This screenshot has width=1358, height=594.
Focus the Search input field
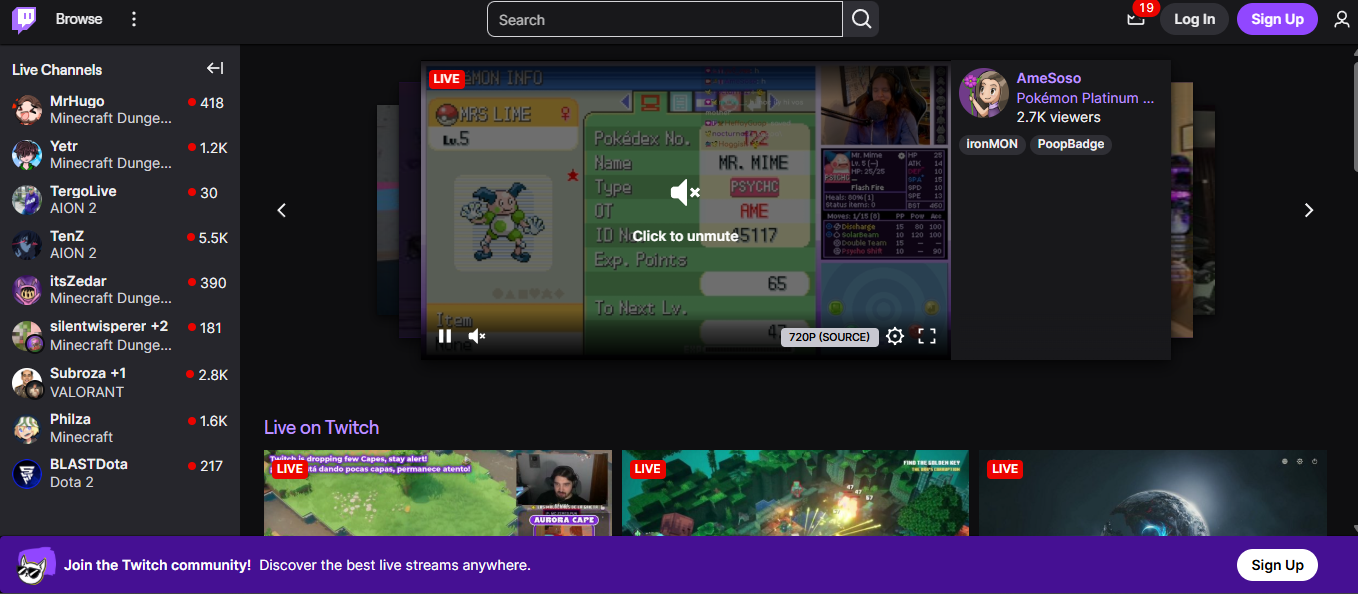point(665,19)
